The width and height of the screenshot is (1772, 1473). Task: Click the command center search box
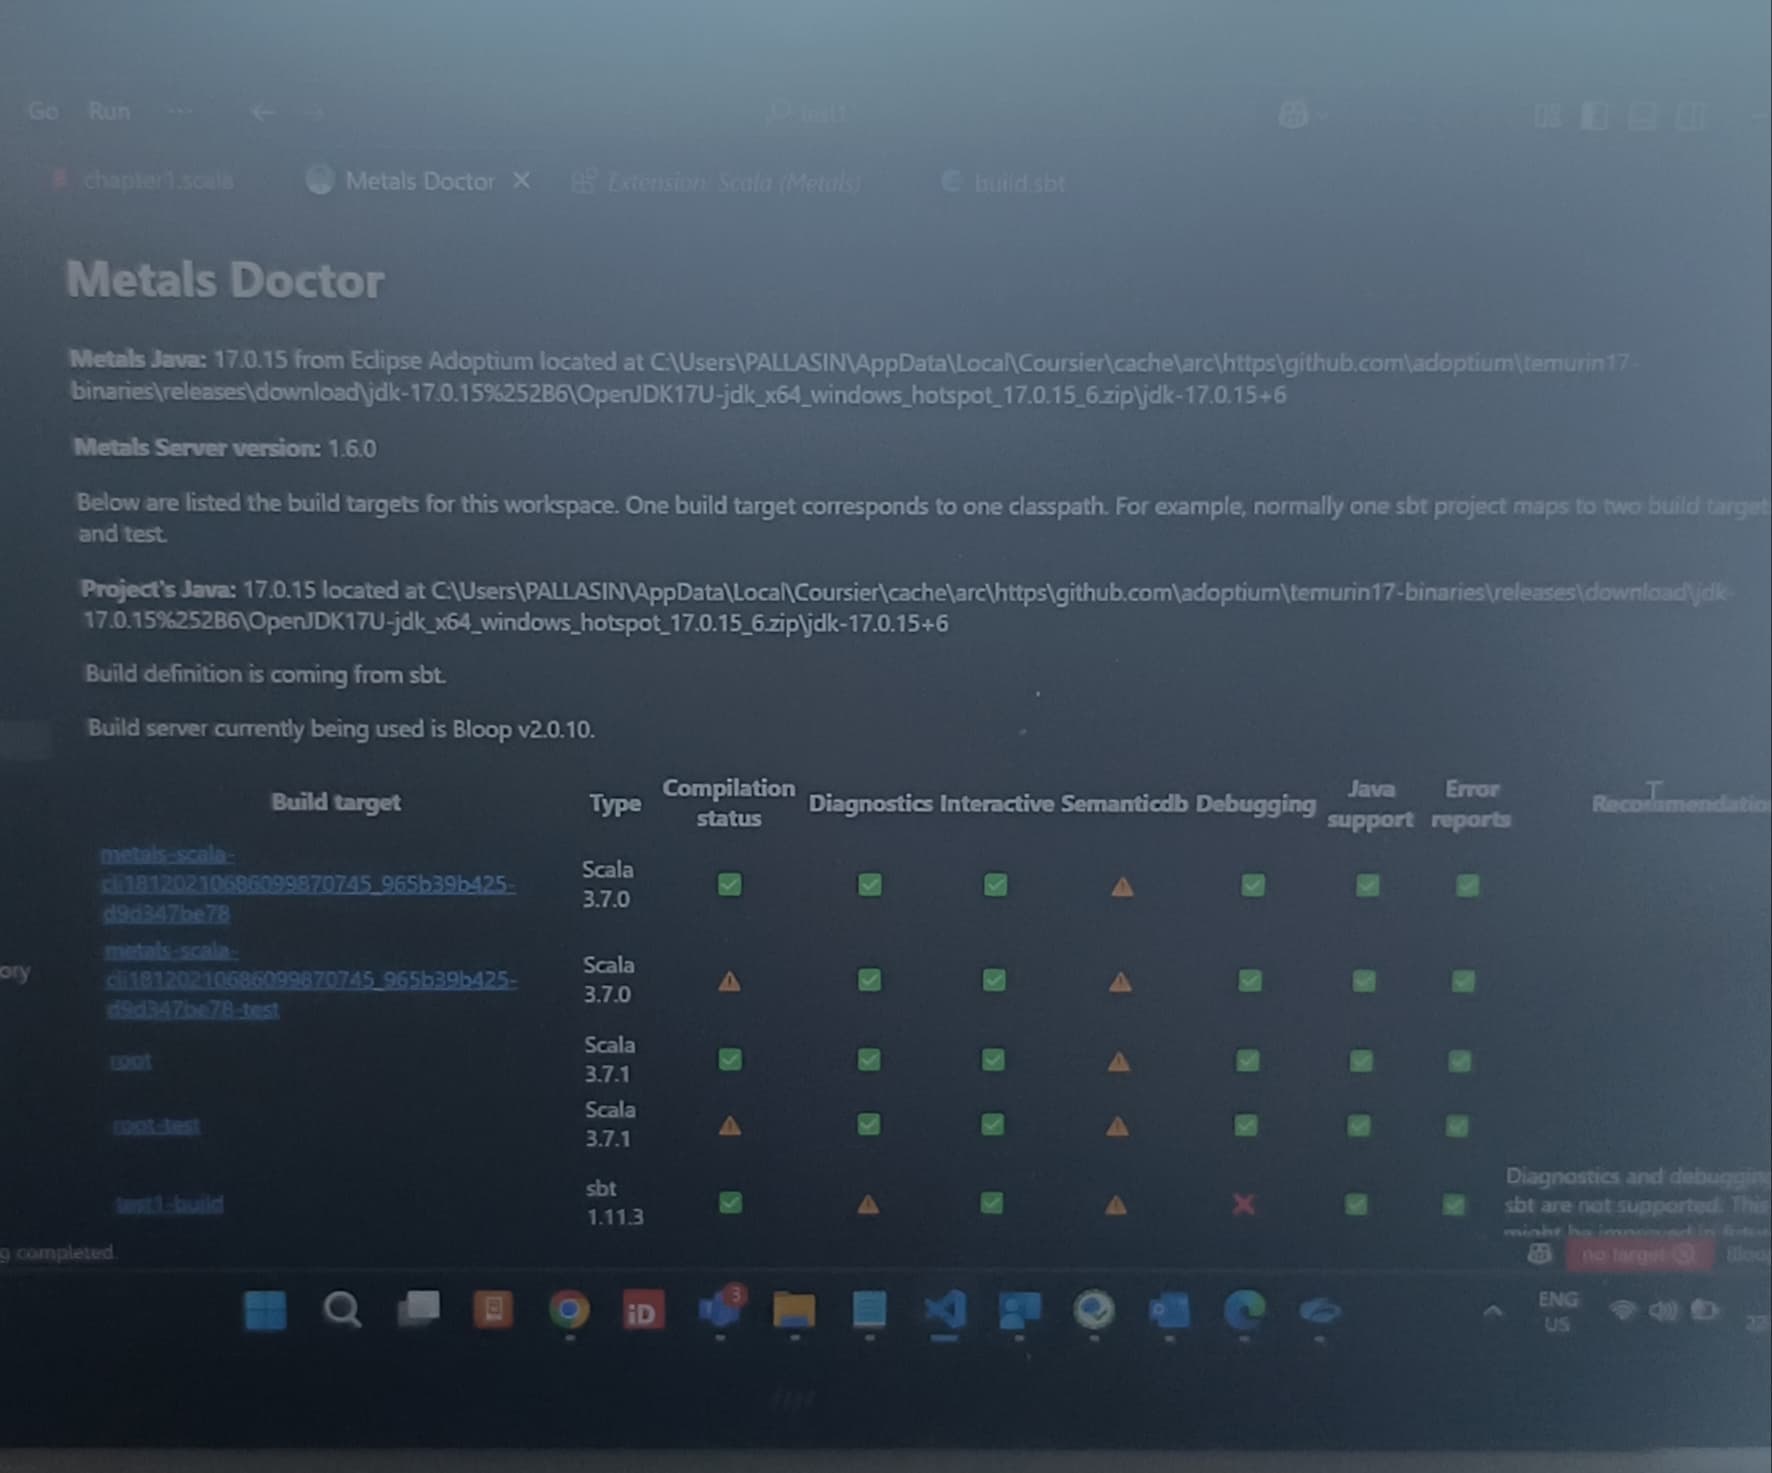tap(810, 113)
